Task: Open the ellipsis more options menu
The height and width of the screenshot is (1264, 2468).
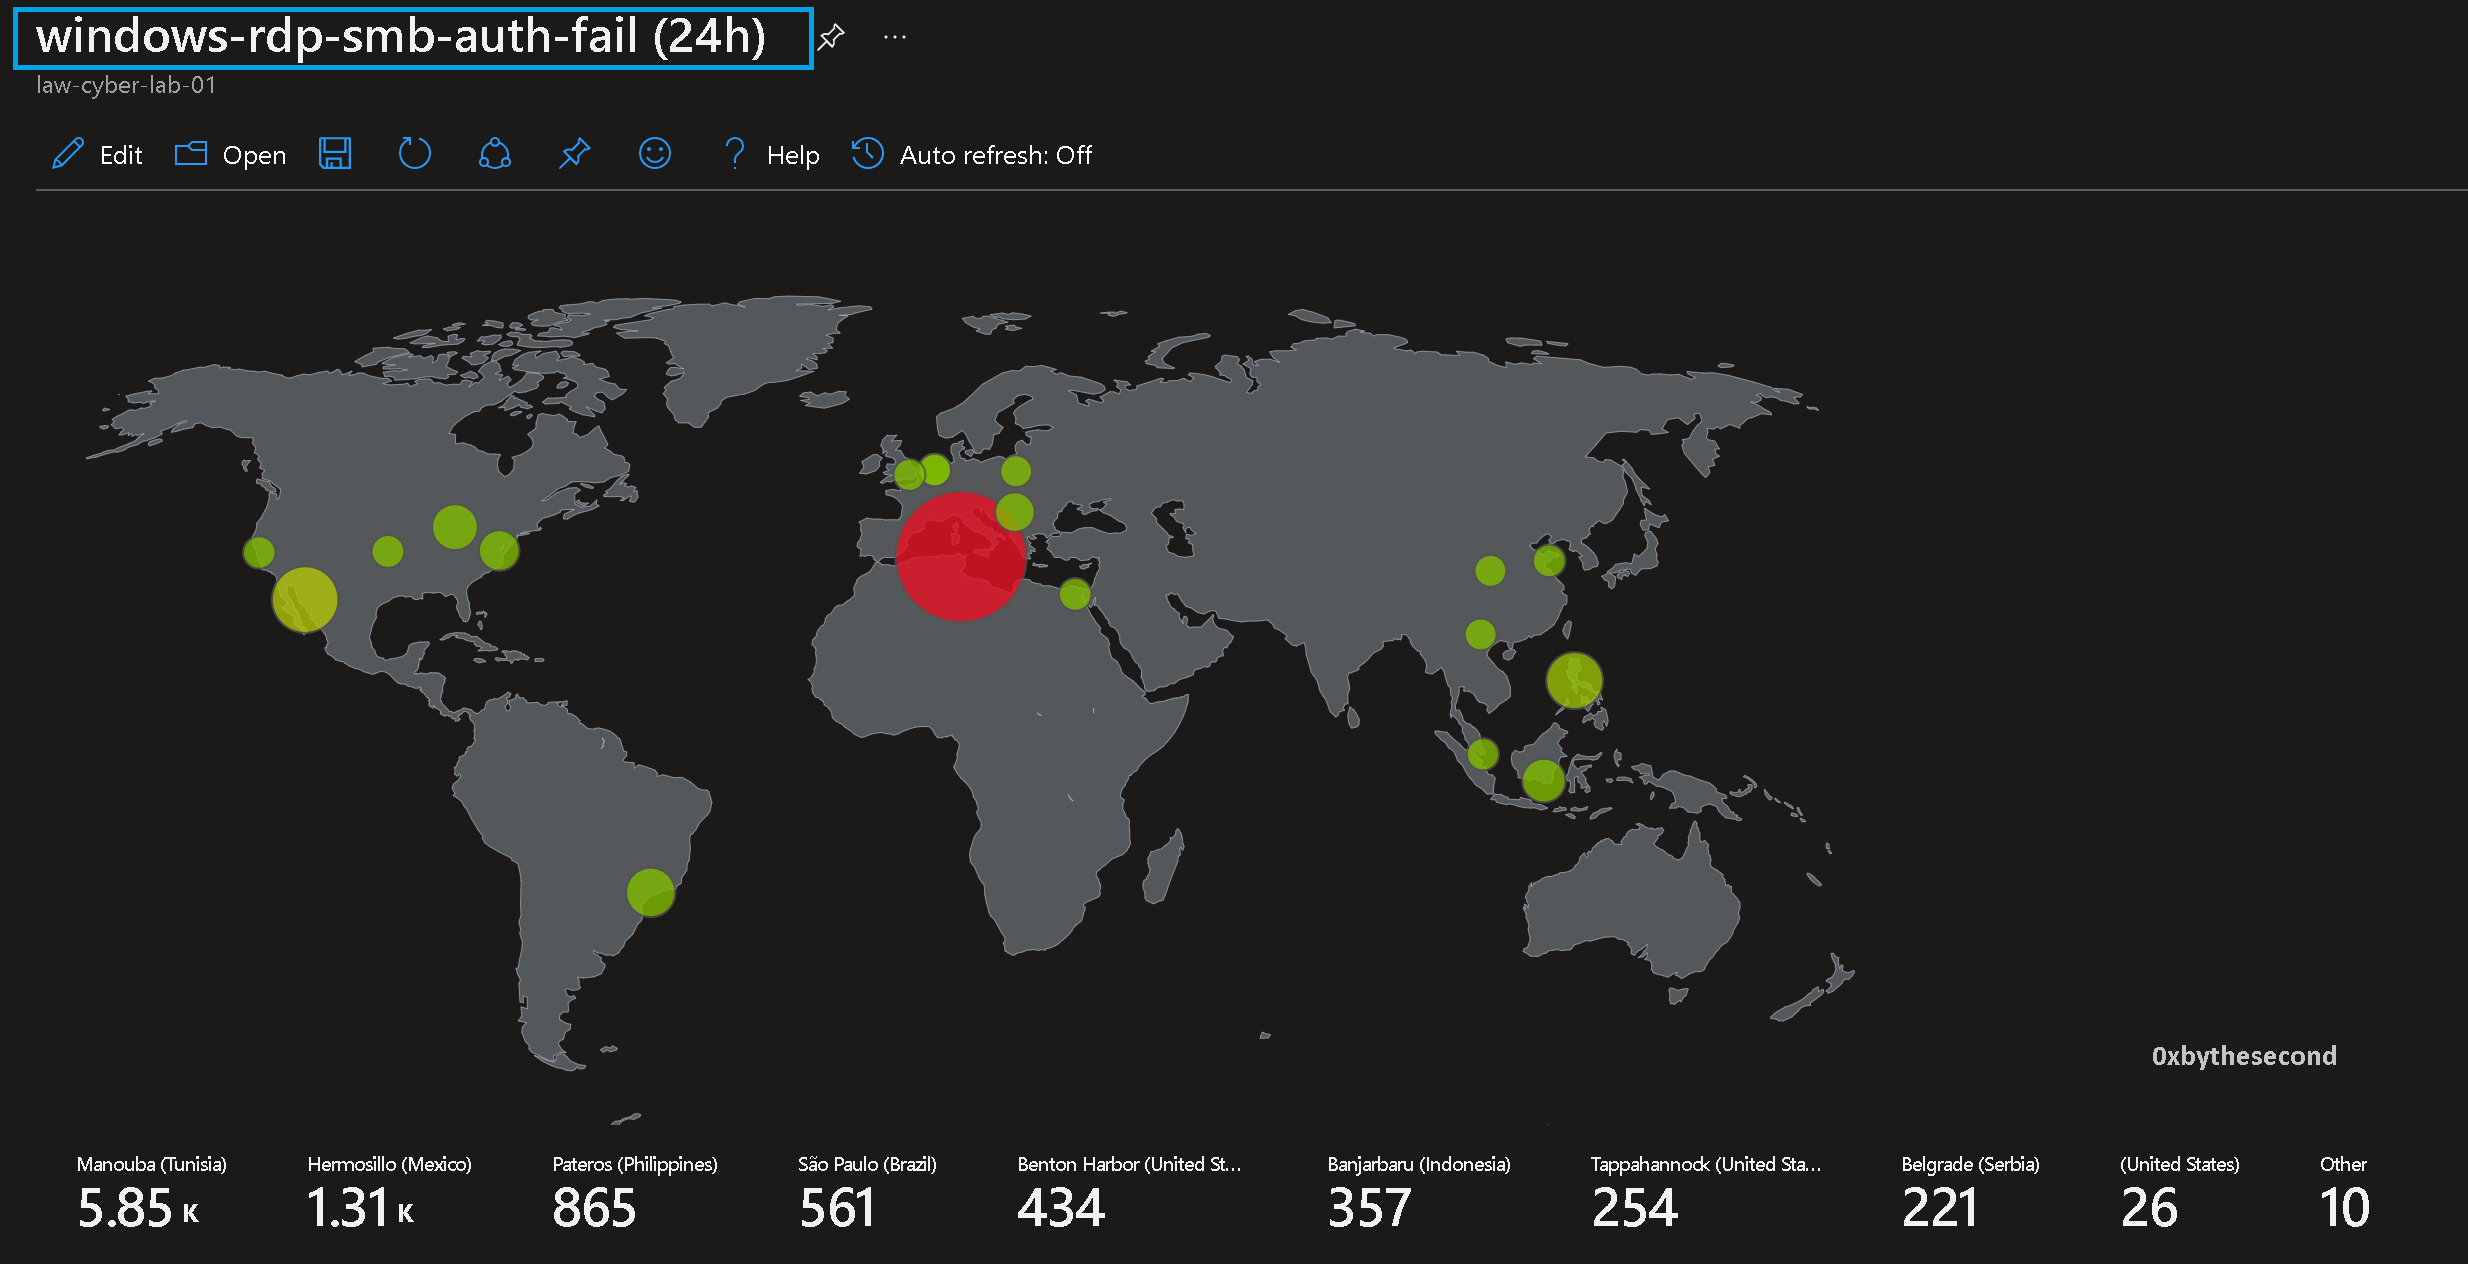Action: [x=895, y=38]
